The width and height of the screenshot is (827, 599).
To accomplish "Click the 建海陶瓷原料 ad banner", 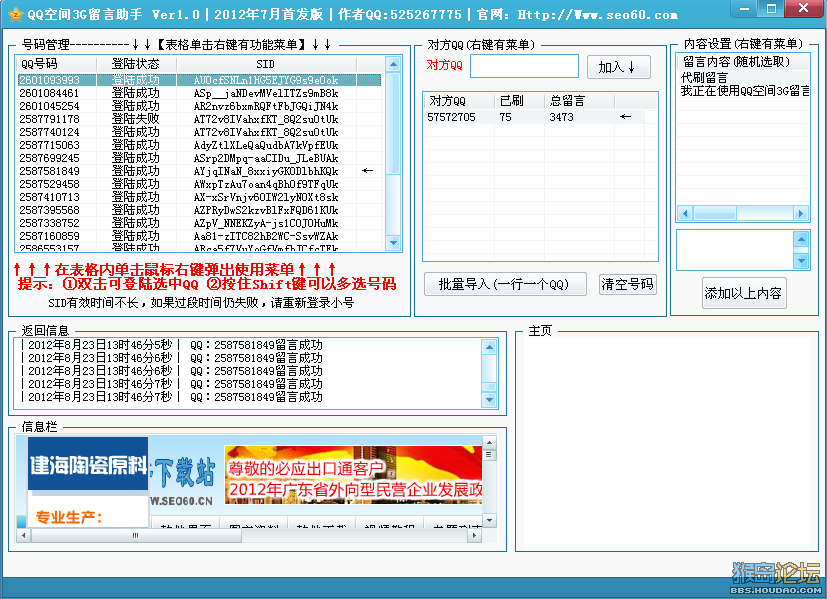I will [x=88, y=464].
